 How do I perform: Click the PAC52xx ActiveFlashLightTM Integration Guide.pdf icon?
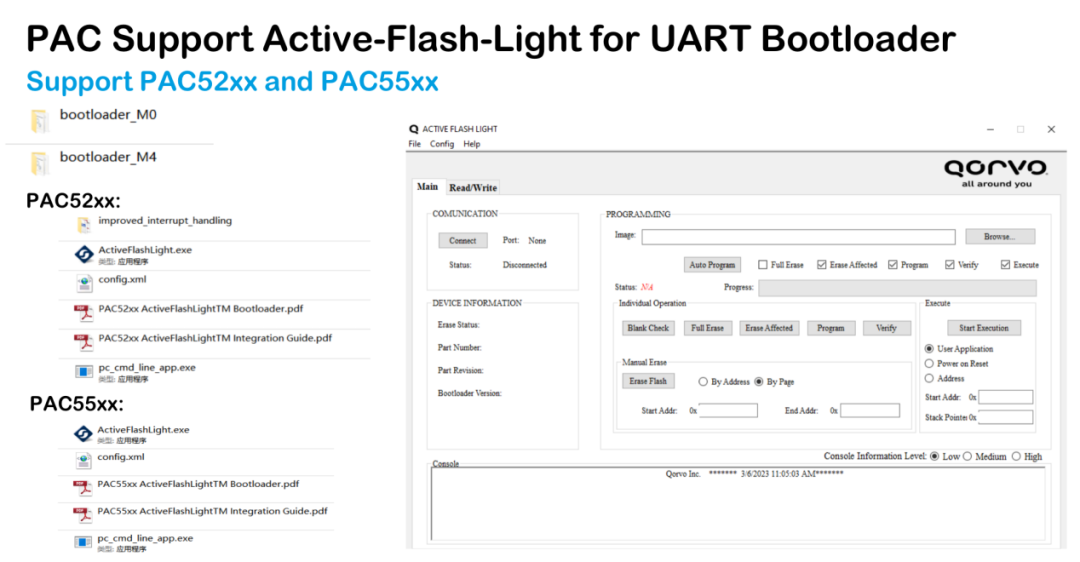84,342
